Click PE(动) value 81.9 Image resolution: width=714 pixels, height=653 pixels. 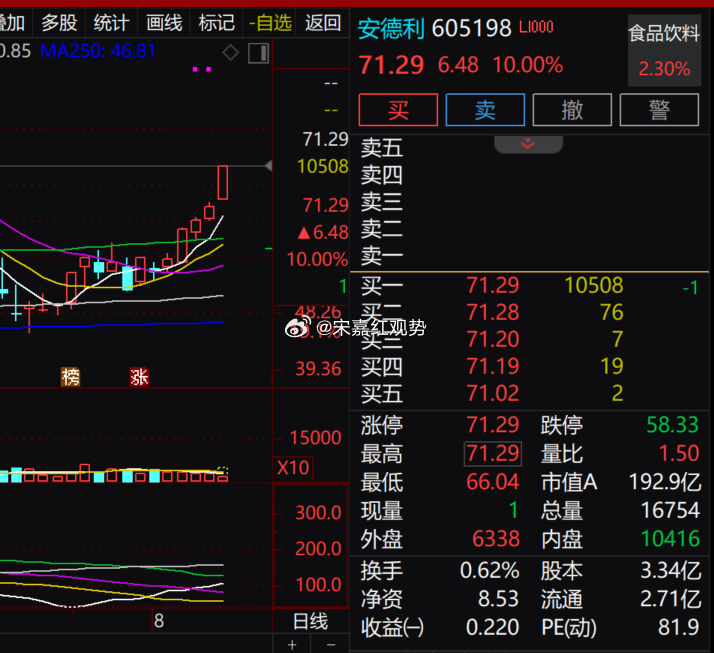click(x=678, y=628)
